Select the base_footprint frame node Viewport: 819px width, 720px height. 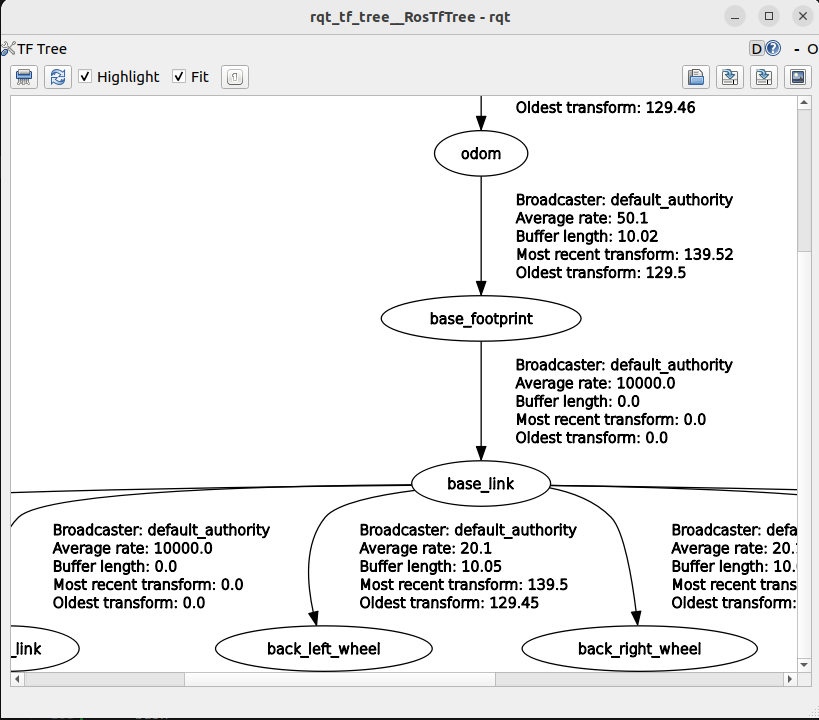(481, 319)
